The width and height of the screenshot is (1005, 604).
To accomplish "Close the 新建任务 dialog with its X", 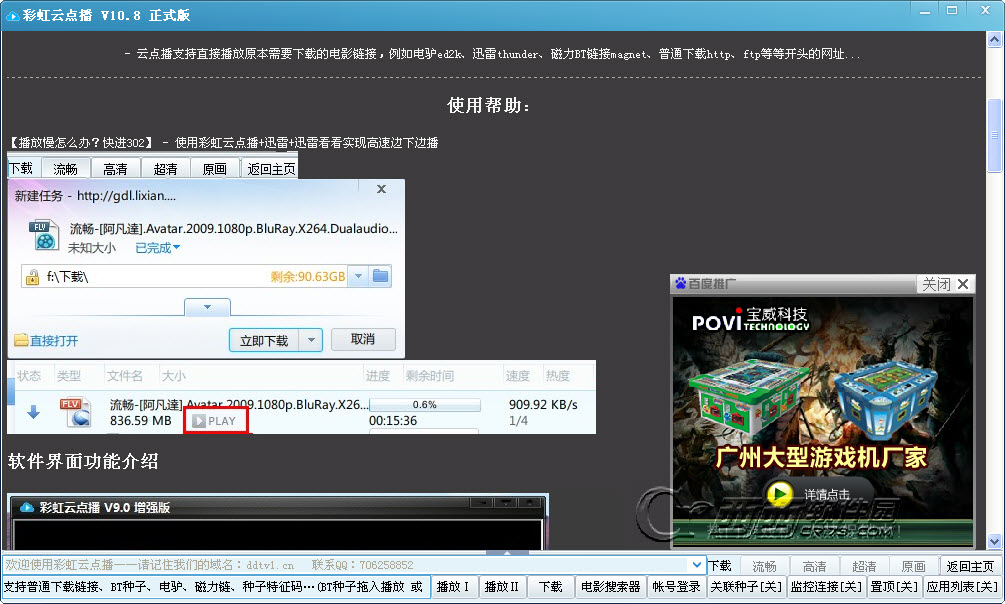I will point(381,189).
